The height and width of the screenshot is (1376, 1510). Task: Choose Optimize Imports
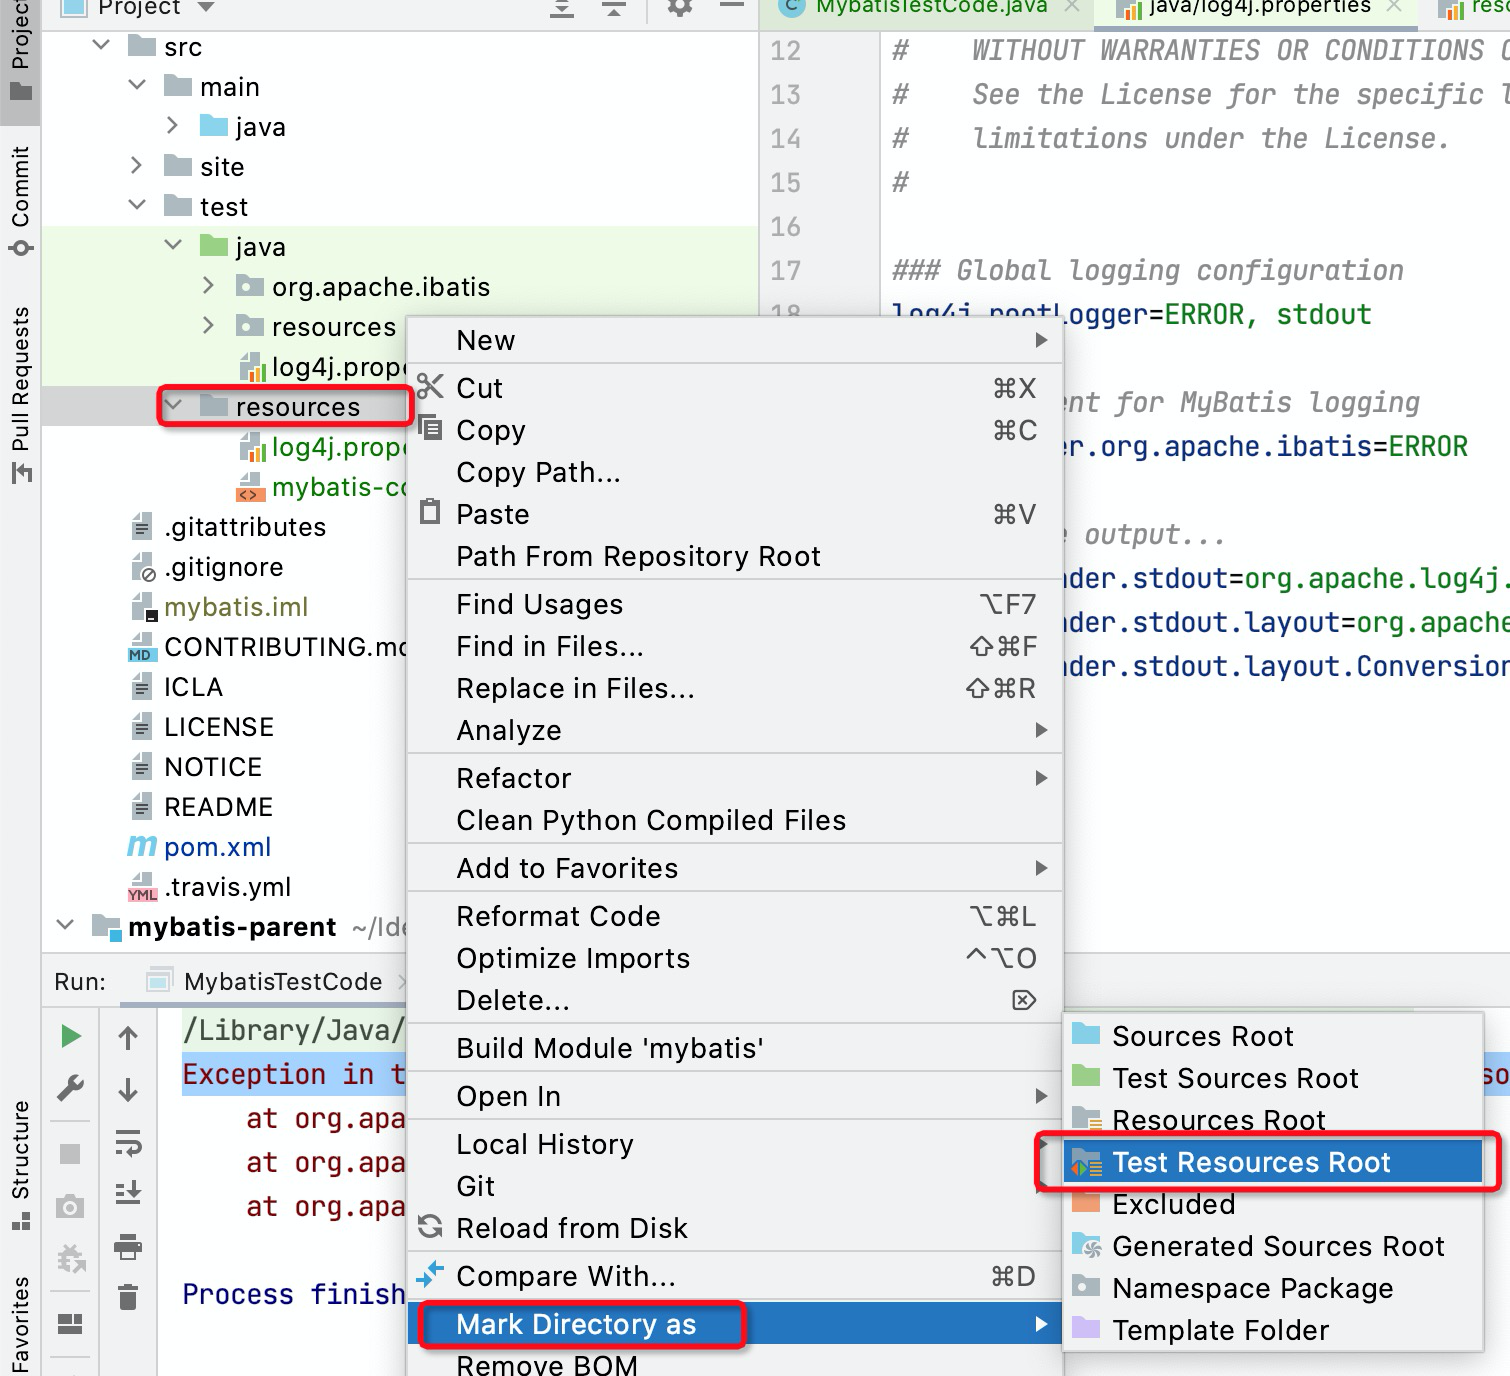(734, 958)
